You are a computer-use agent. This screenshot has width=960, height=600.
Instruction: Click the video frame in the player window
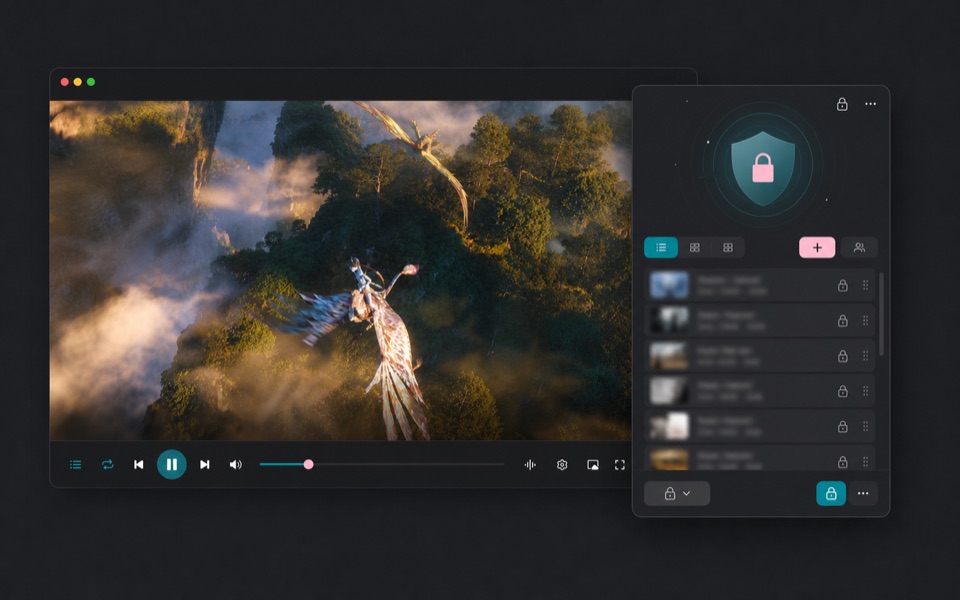coord(340,270)
